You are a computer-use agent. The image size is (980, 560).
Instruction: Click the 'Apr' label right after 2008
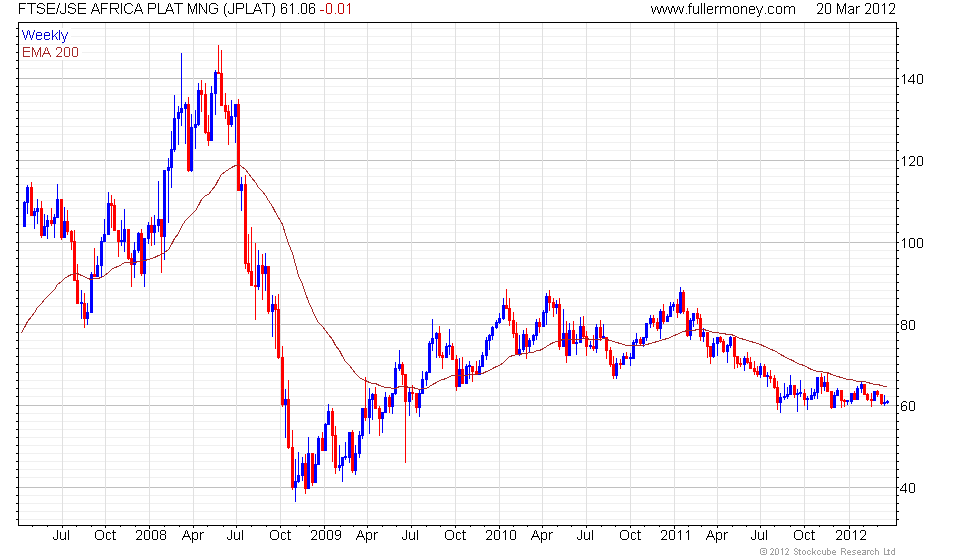point(193,536)
